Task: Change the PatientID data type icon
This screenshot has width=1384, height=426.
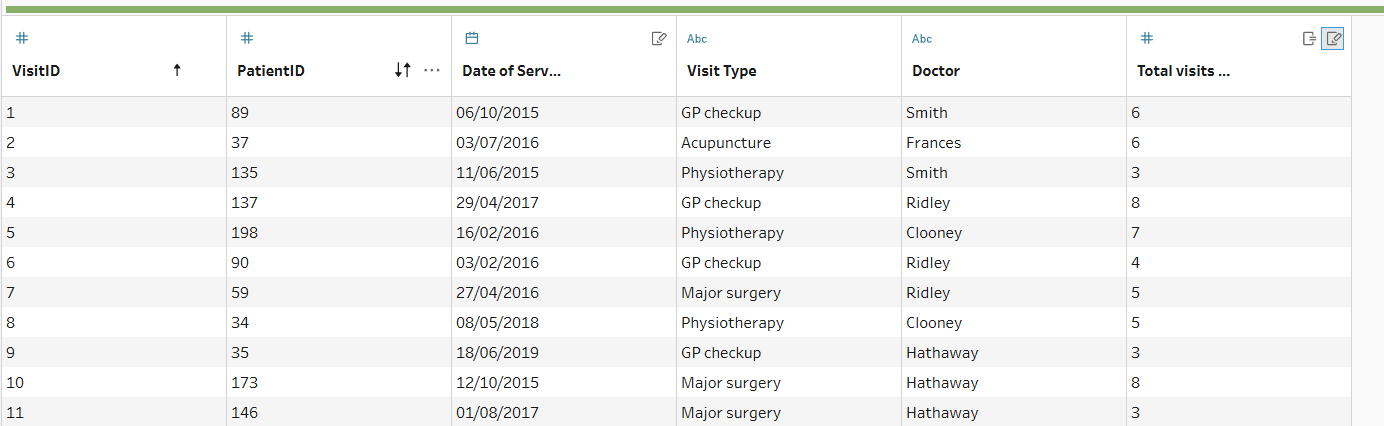Action: tap(247, 39)
